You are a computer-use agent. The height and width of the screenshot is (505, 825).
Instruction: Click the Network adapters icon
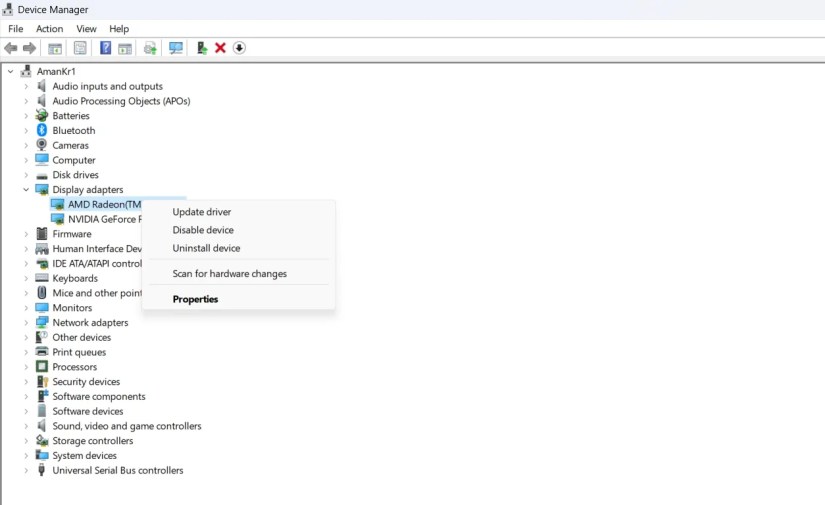click(x=42, y=322)
